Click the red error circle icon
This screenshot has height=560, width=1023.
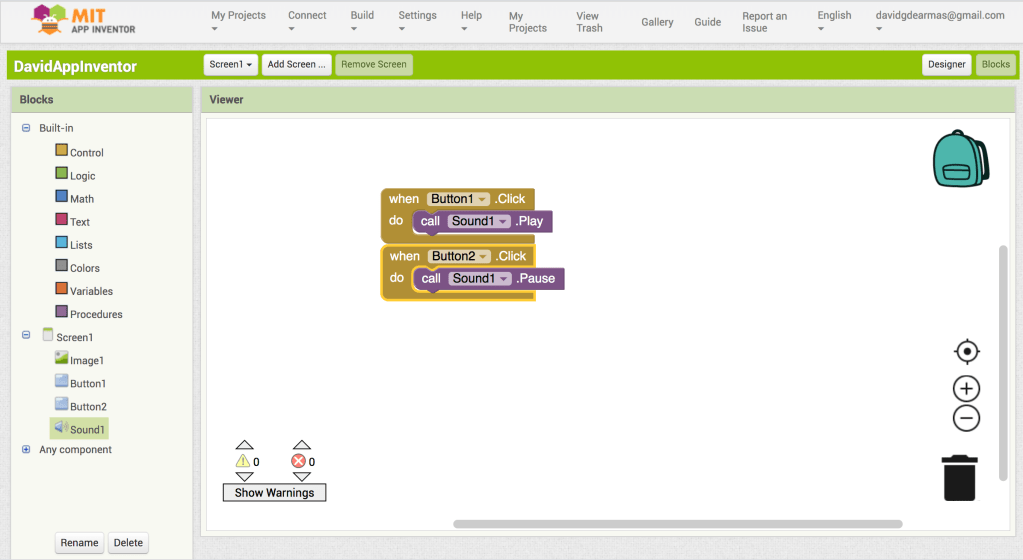[x=298, y=461]
